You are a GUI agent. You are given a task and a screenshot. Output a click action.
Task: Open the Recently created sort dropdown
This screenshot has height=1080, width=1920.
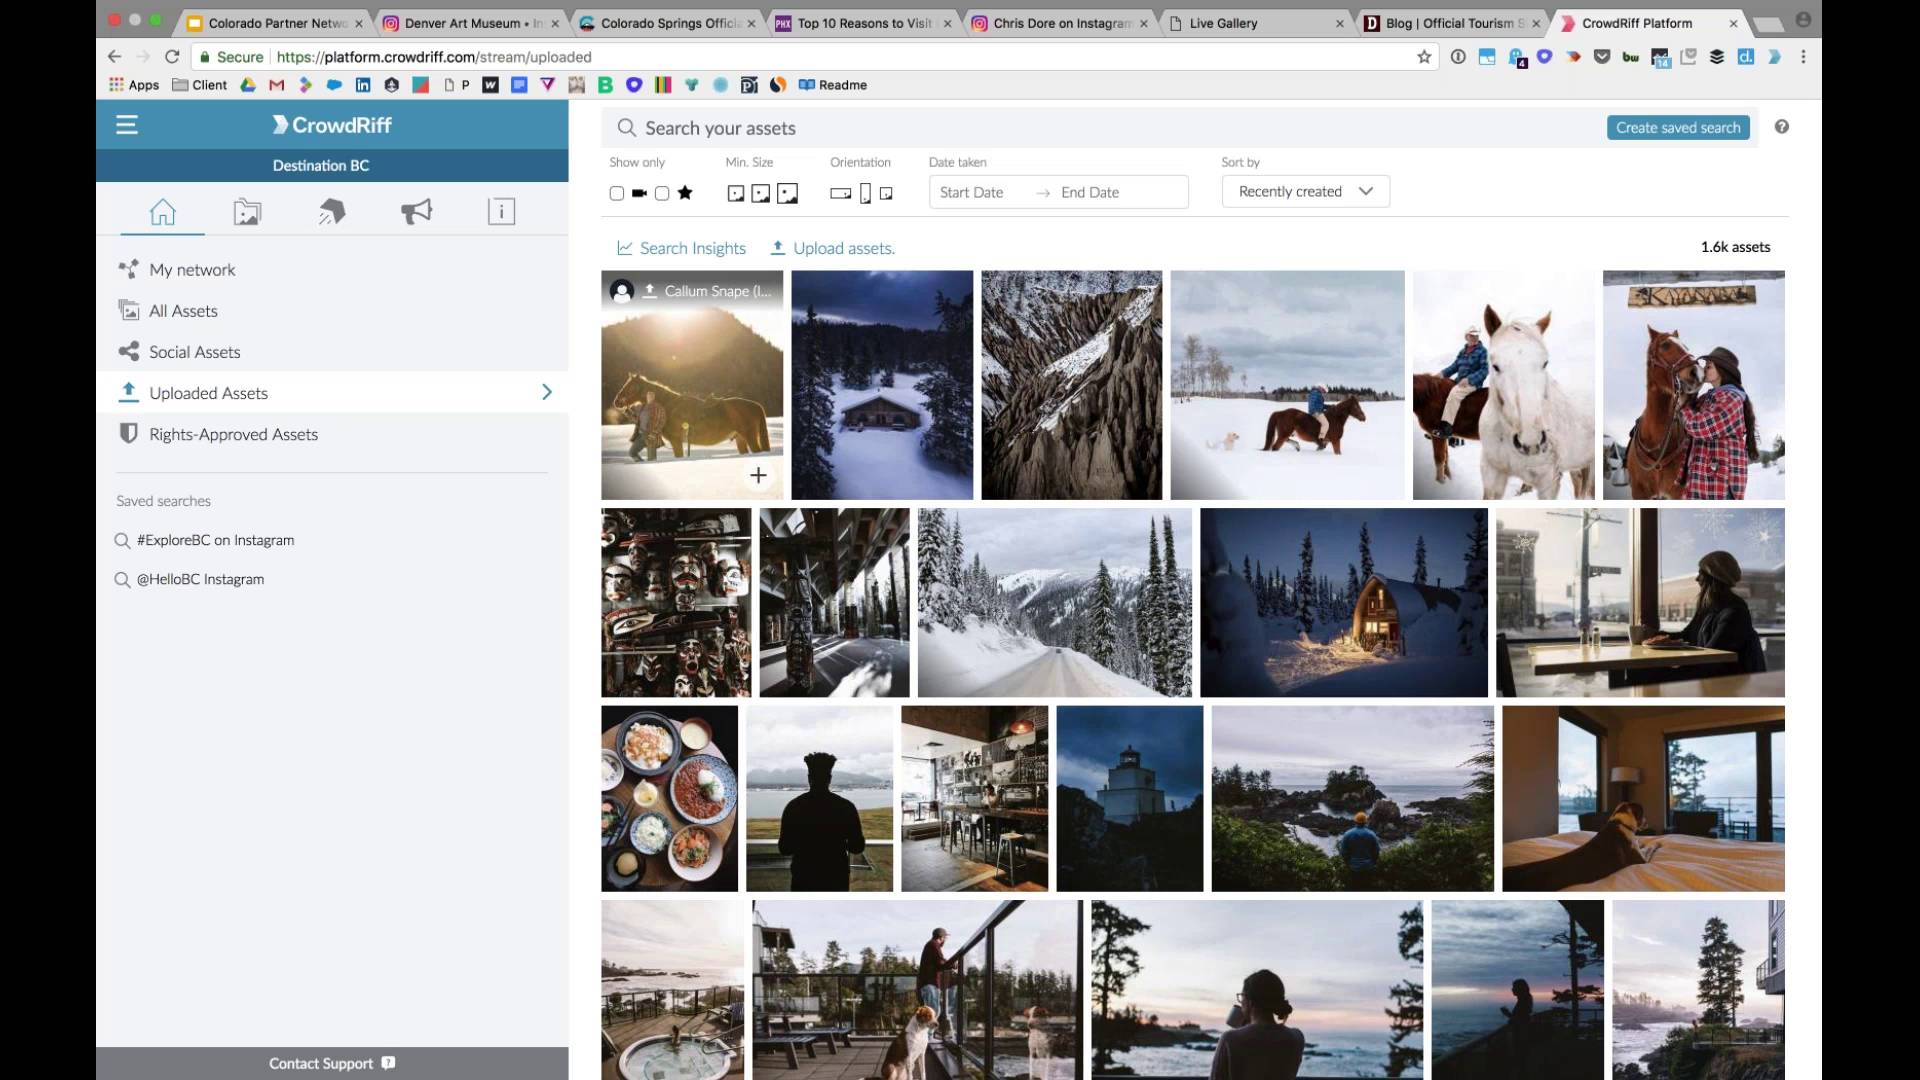click(1305, 191)
